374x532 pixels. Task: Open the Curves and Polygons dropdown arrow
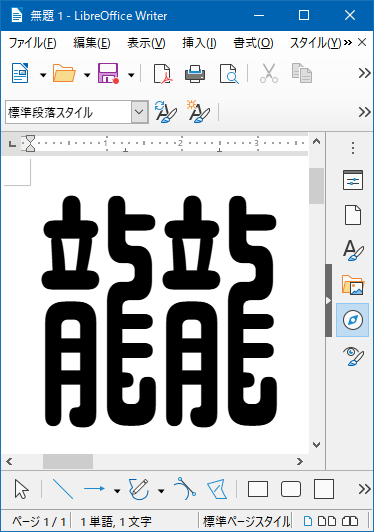click(161, 491)
